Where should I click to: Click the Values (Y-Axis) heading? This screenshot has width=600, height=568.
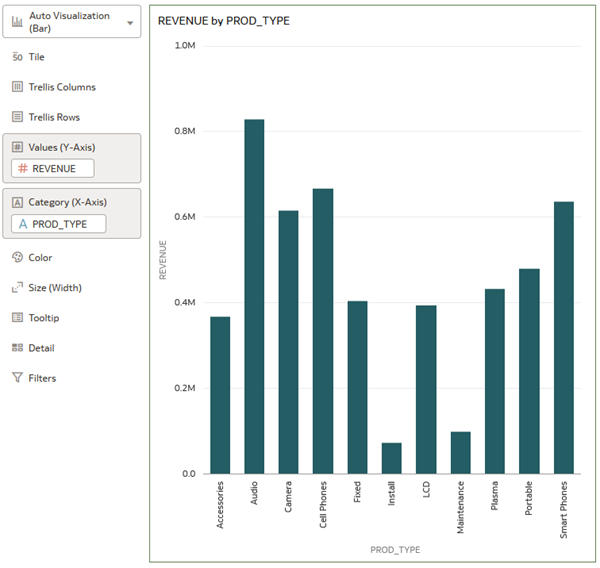point(62,147)
